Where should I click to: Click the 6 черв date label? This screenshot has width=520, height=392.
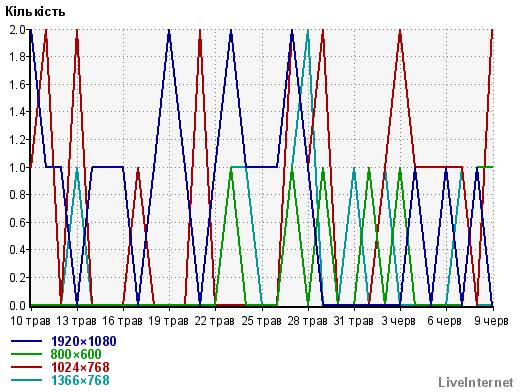tap(445, 321)
